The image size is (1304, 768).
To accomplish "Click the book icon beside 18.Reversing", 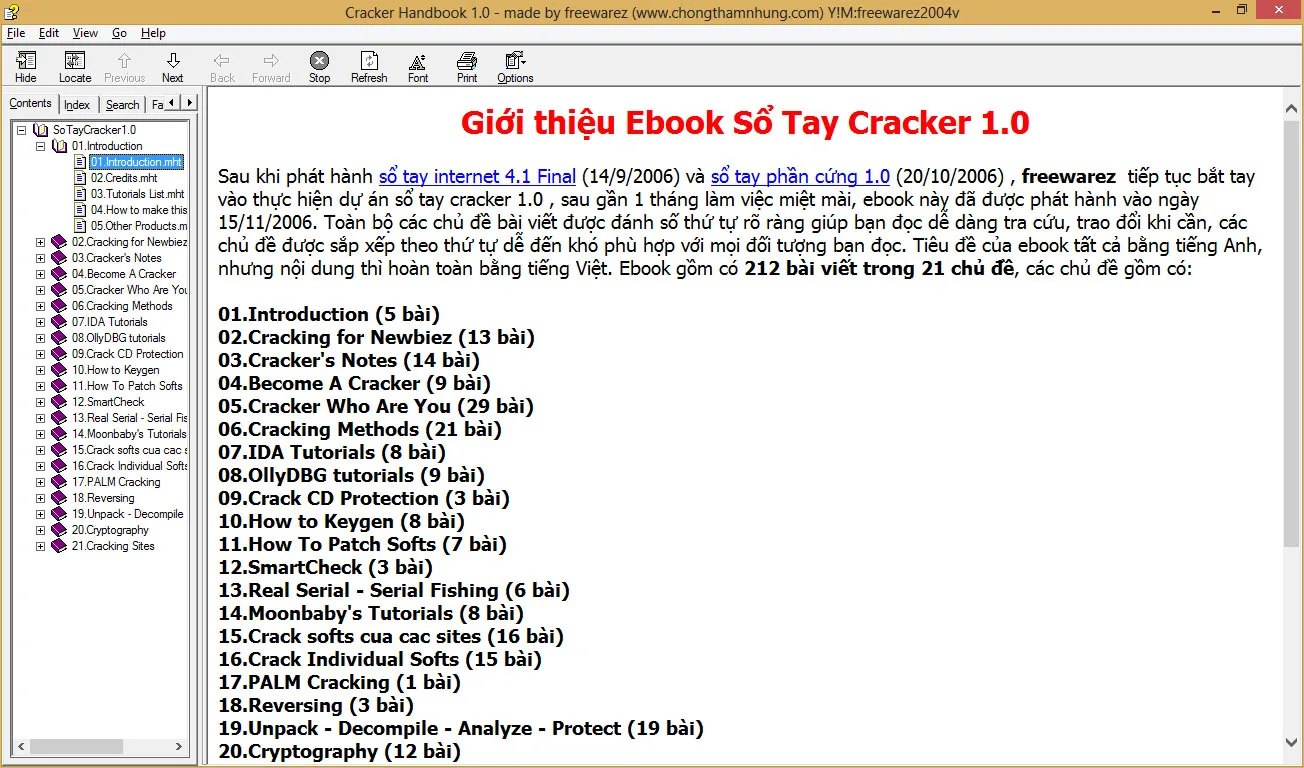I will [x=59, y=498].
